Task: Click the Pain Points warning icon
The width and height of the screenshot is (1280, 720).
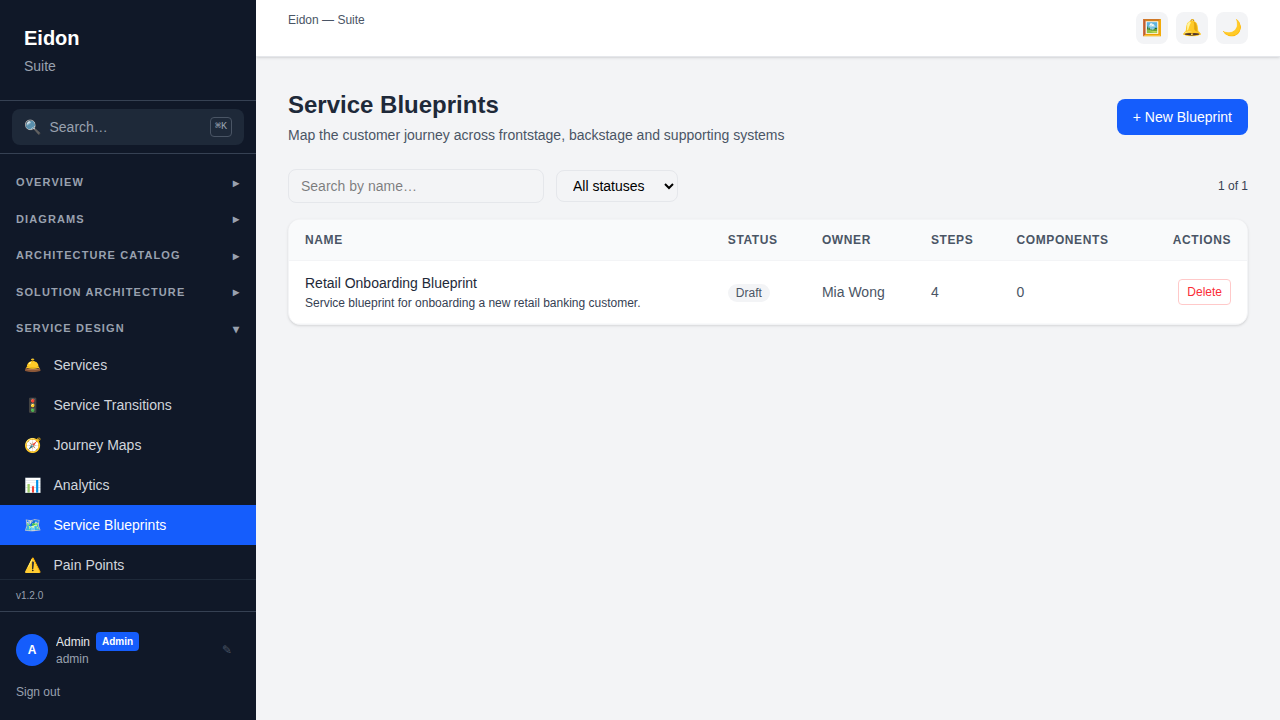Action: click(x=33, y=565)
